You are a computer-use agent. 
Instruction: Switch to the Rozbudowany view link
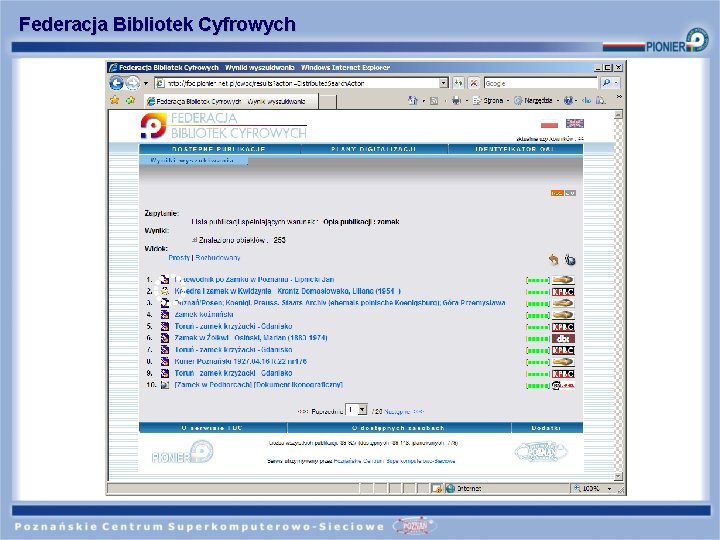(x=218, y=258)
